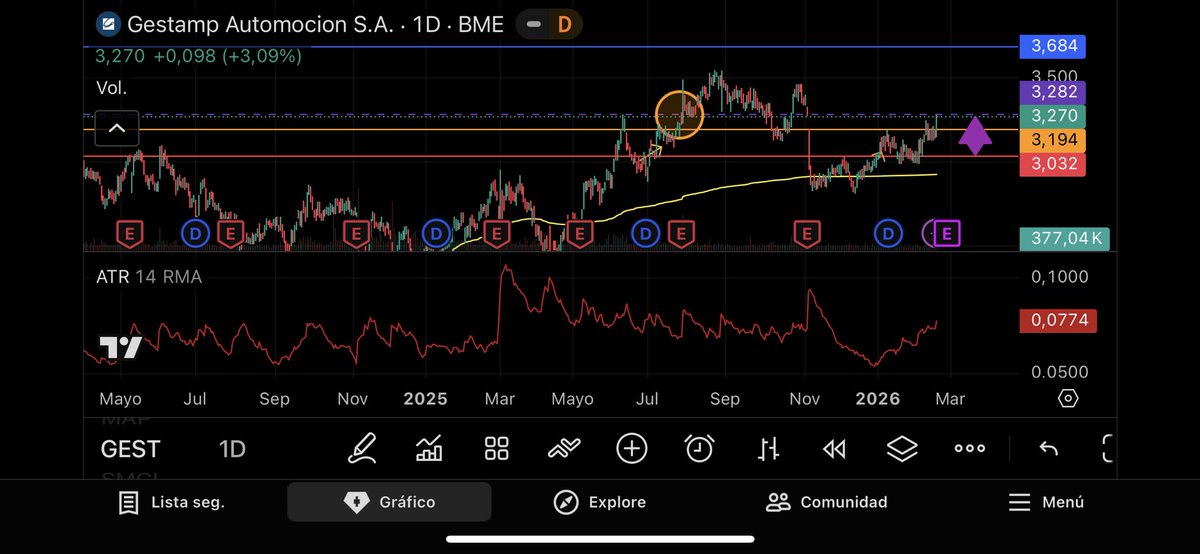The width and height of the screenshot is (1200, 554).
Task: Open the chart type bars icon
Action: point(768,449)
